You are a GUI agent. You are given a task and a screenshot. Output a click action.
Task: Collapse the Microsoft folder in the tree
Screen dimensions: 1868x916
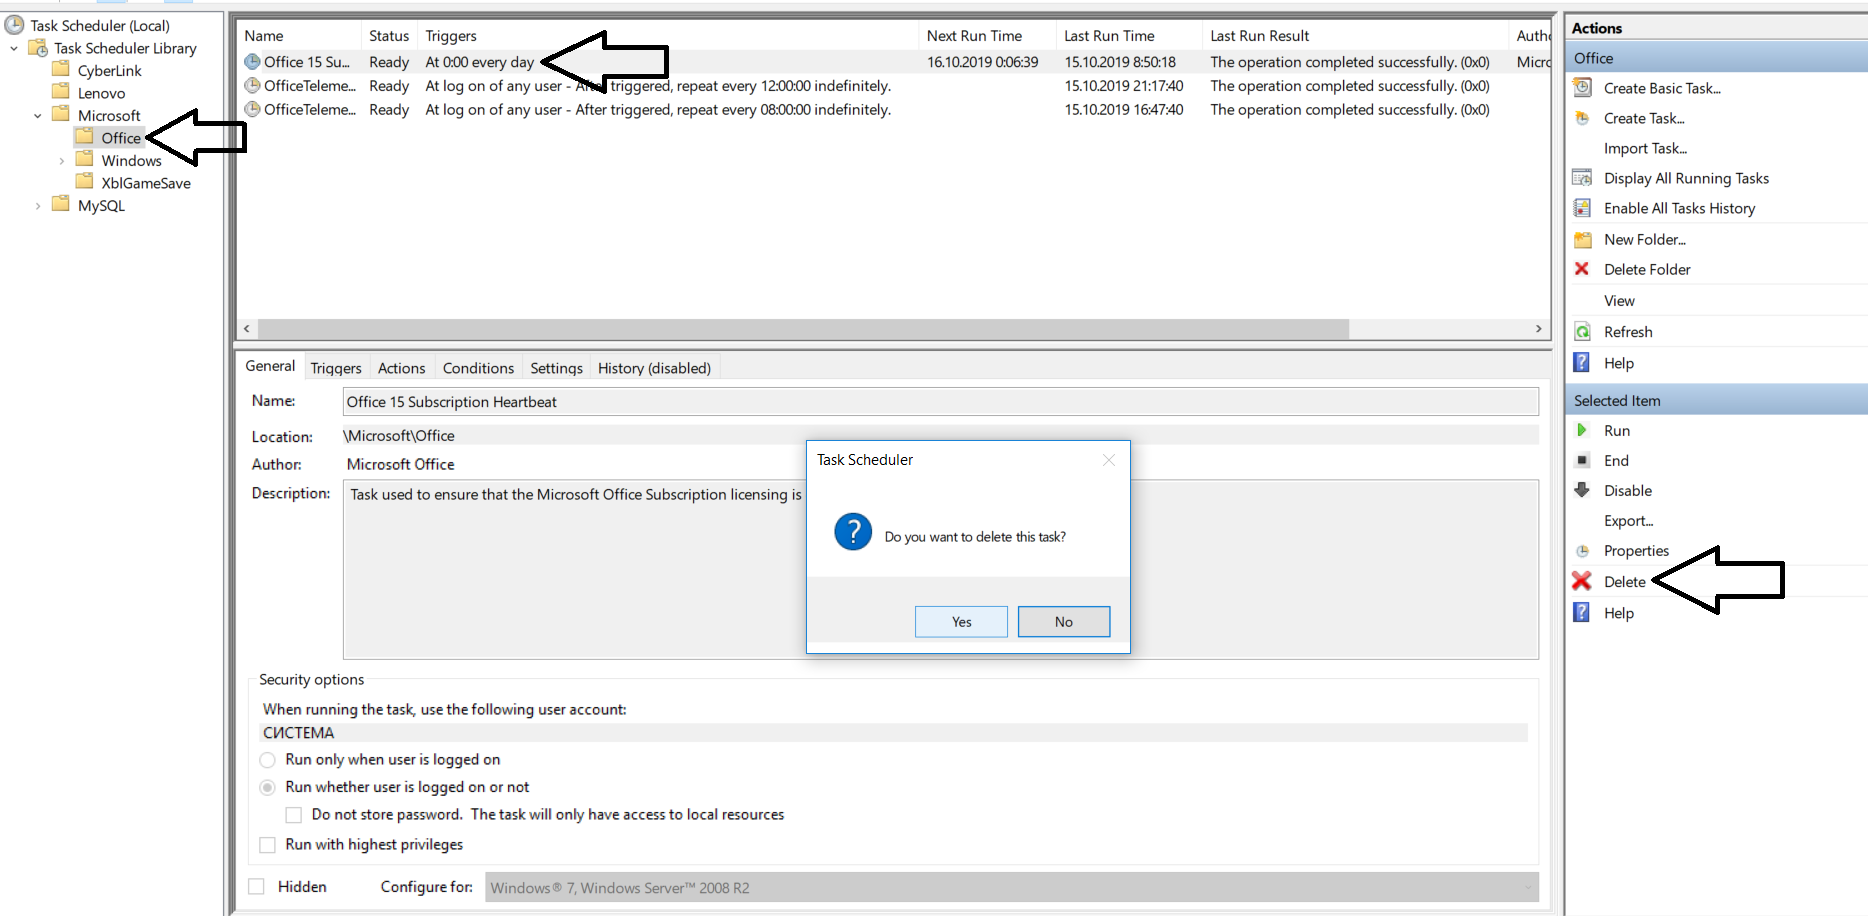coord(38,115)
